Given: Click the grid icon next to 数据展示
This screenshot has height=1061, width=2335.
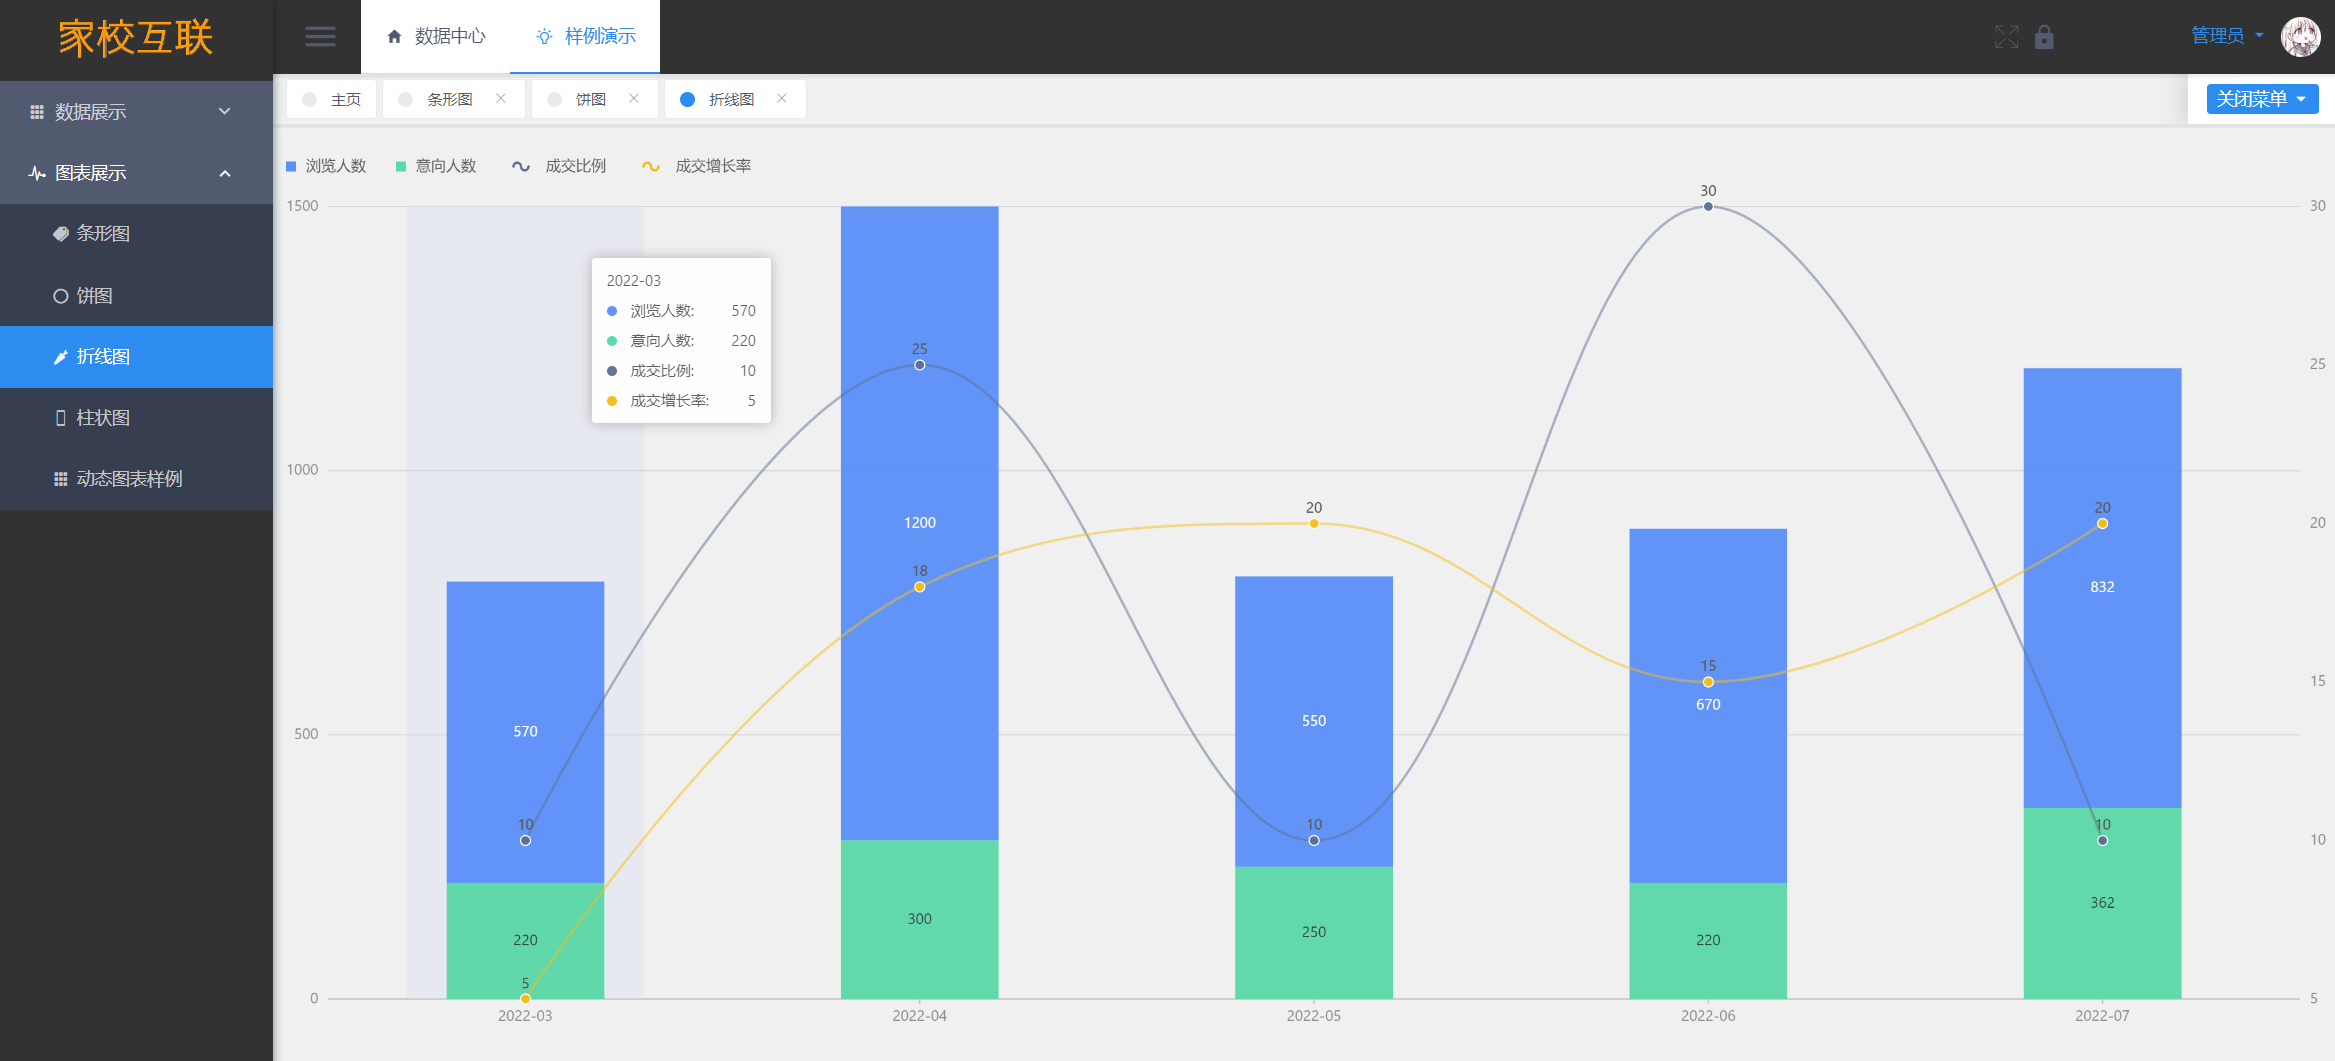Looking at the screenshot, I should 37,112.
